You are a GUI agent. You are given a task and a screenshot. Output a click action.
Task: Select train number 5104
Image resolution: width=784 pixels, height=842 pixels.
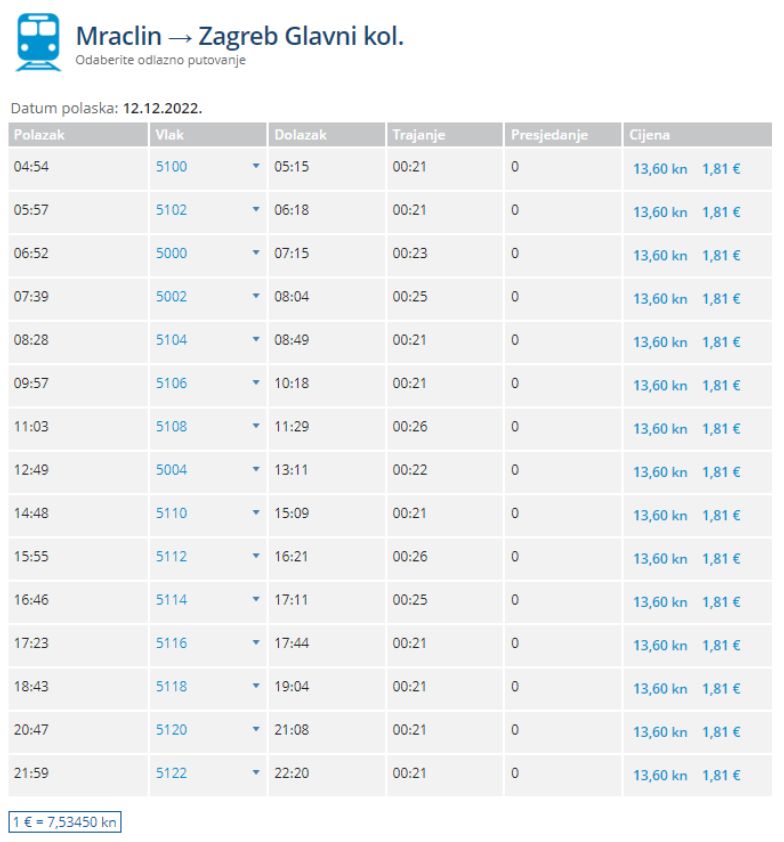171,340
